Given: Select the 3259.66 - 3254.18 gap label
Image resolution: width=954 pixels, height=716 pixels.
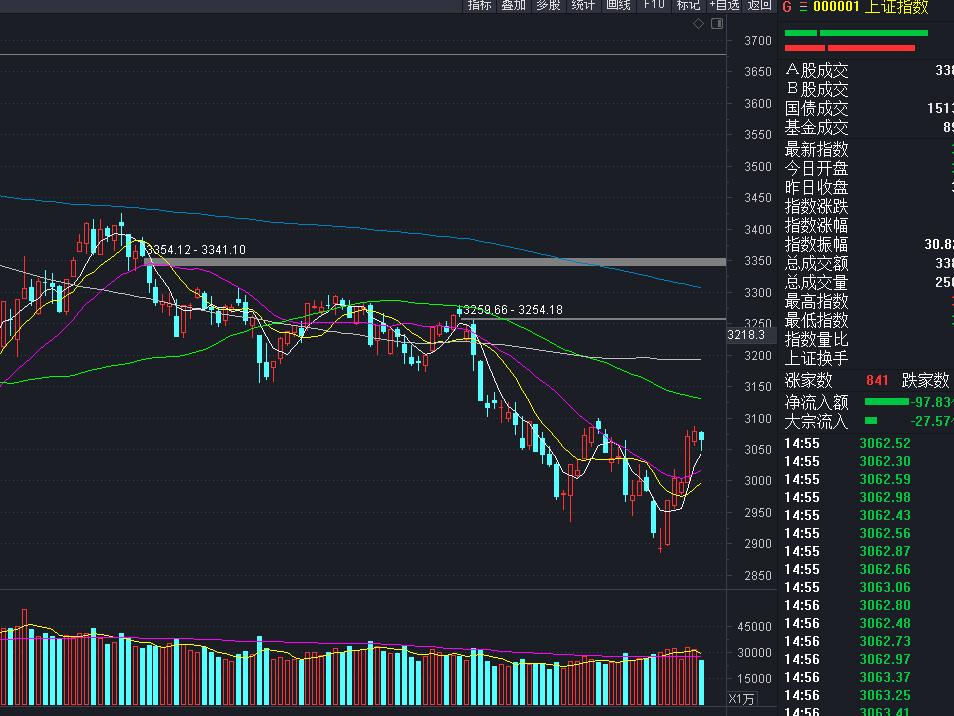Looking at the screenshot, I should (512, 310).
